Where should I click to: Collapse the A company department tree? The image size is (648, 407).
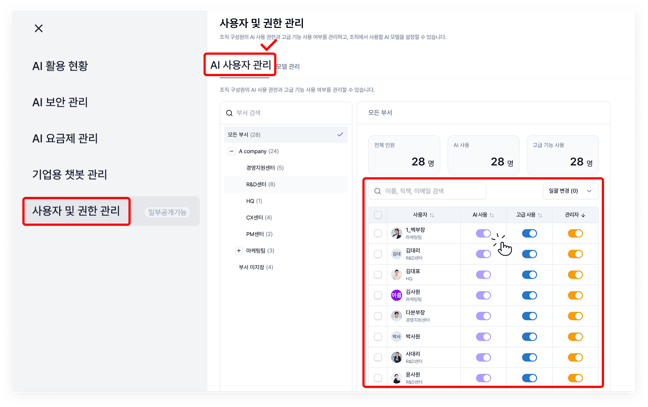point(231,151)
